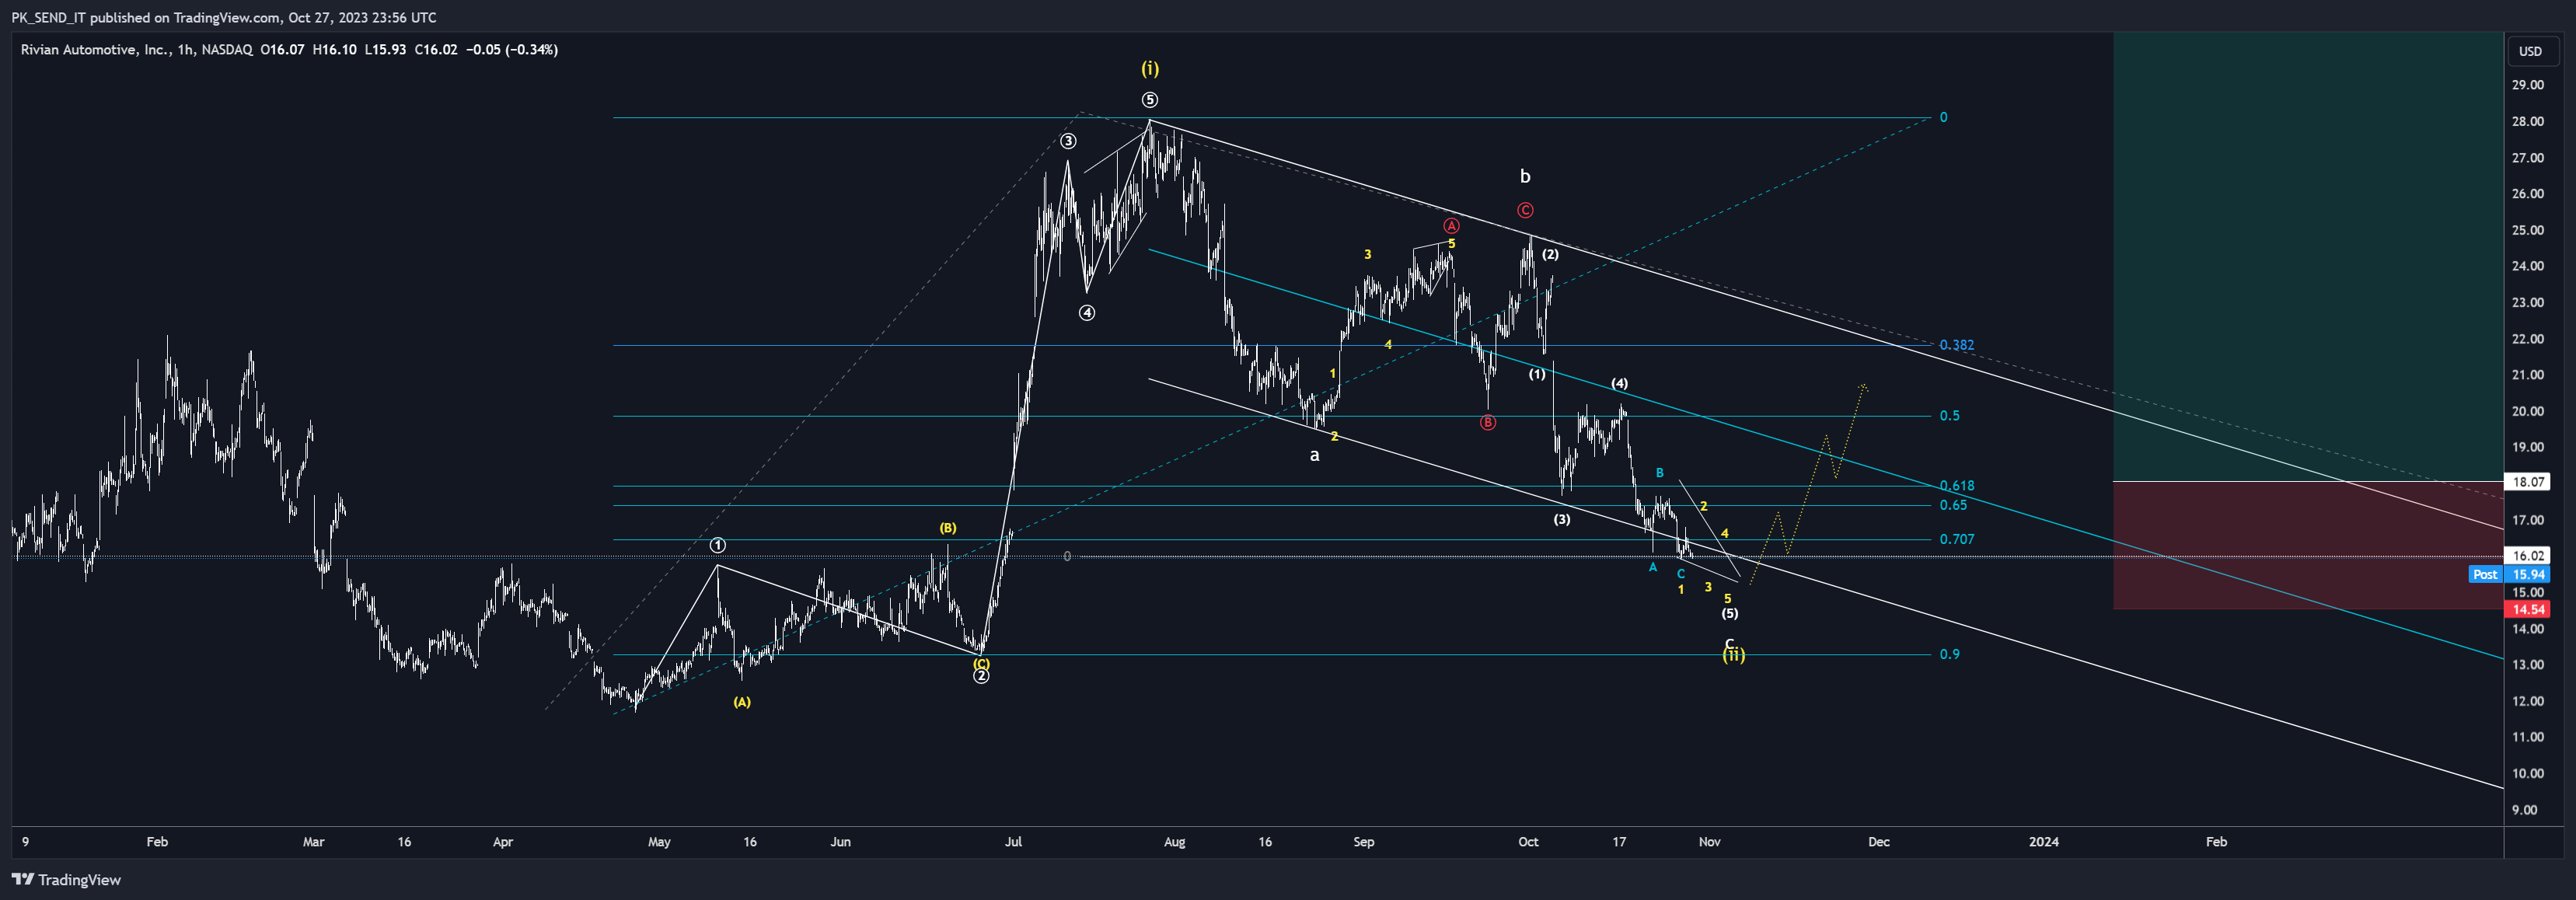Click the Jun label on time axis
Viewport: 2576px width, 900px height.
point(841,842)
